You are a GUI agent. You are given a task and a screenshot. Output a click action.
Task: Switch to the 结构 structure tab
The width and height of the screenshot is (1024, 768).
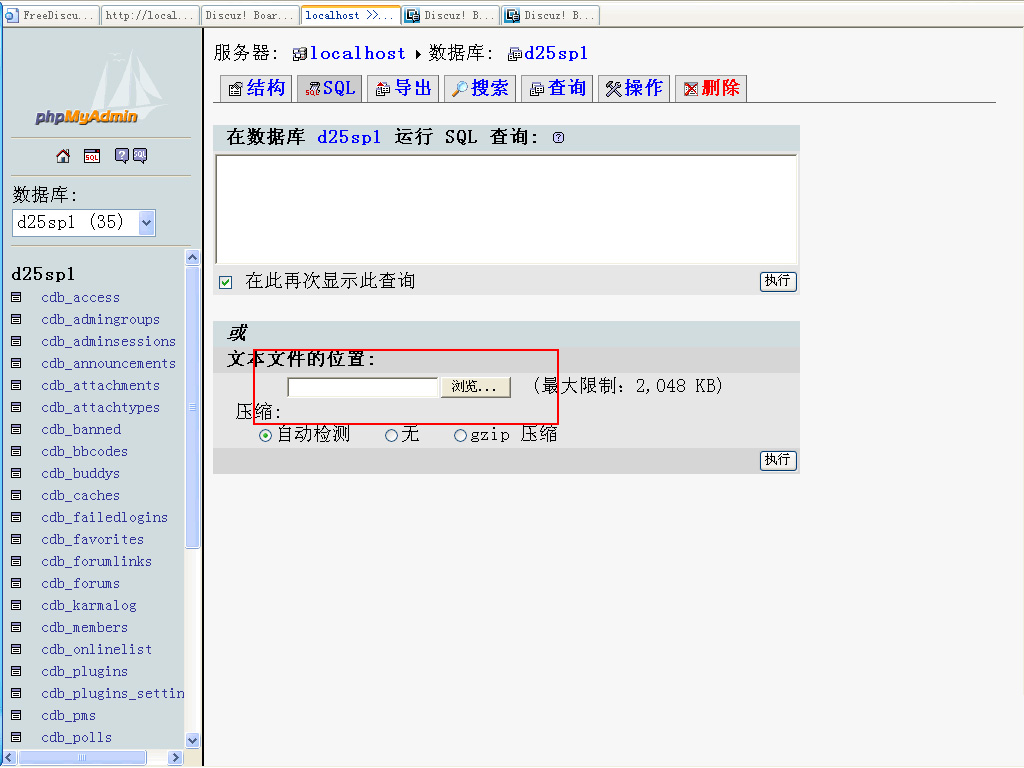click(256, 88)
